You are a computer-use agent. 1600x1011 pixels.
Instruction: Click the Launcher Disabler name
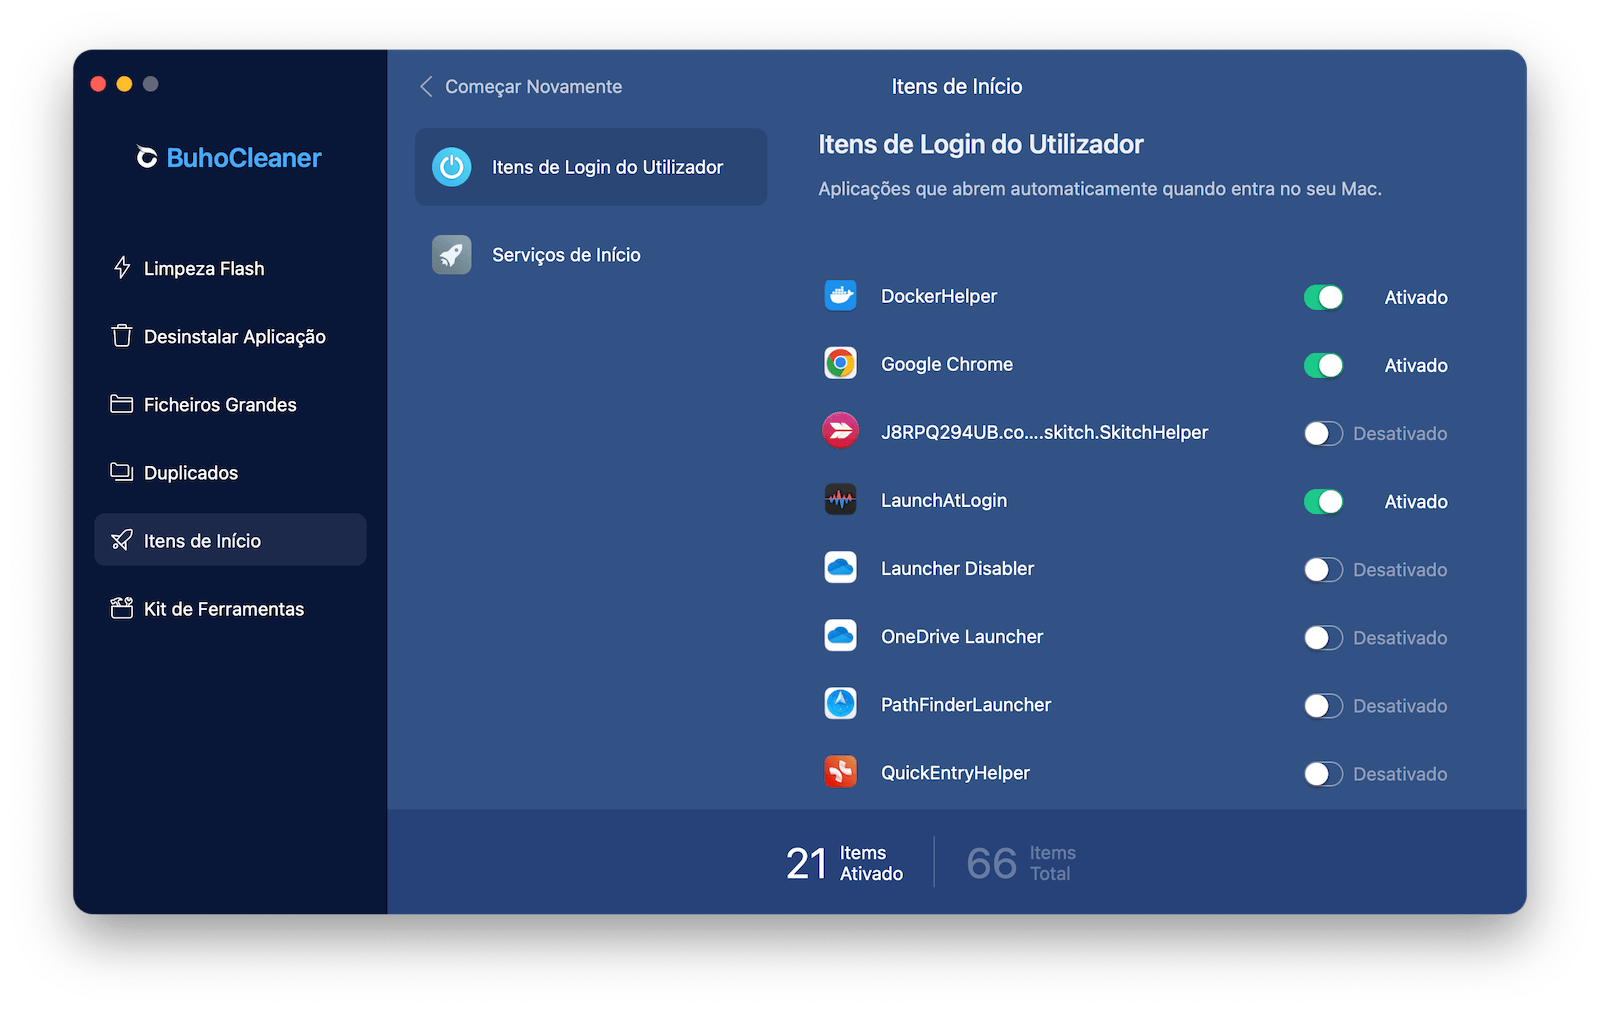(x=957, y=568)
